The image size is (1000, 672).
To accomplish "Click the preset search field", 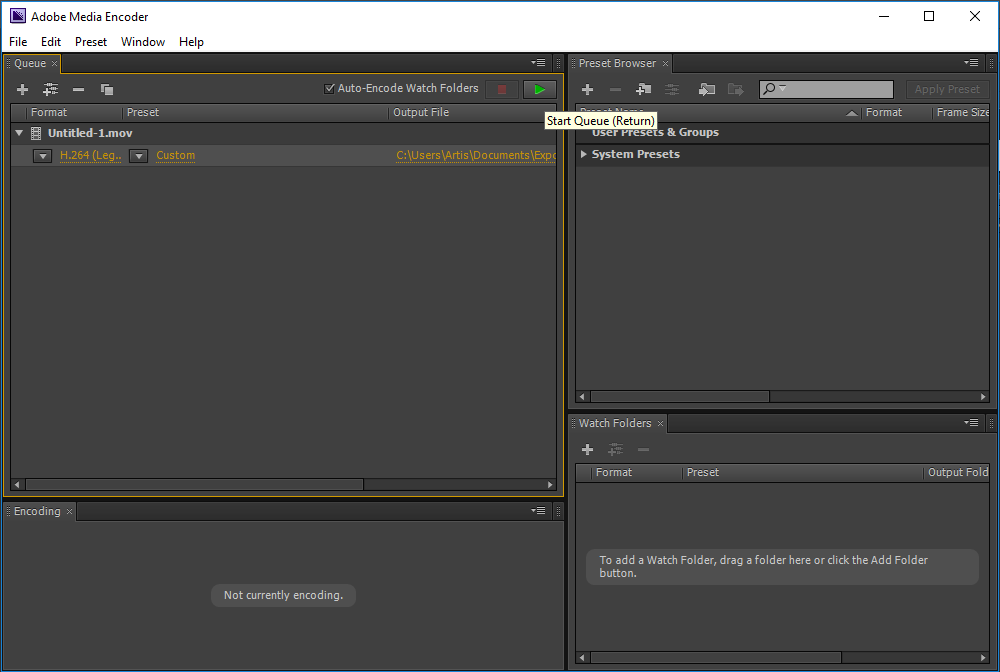I will coord(826,89).
